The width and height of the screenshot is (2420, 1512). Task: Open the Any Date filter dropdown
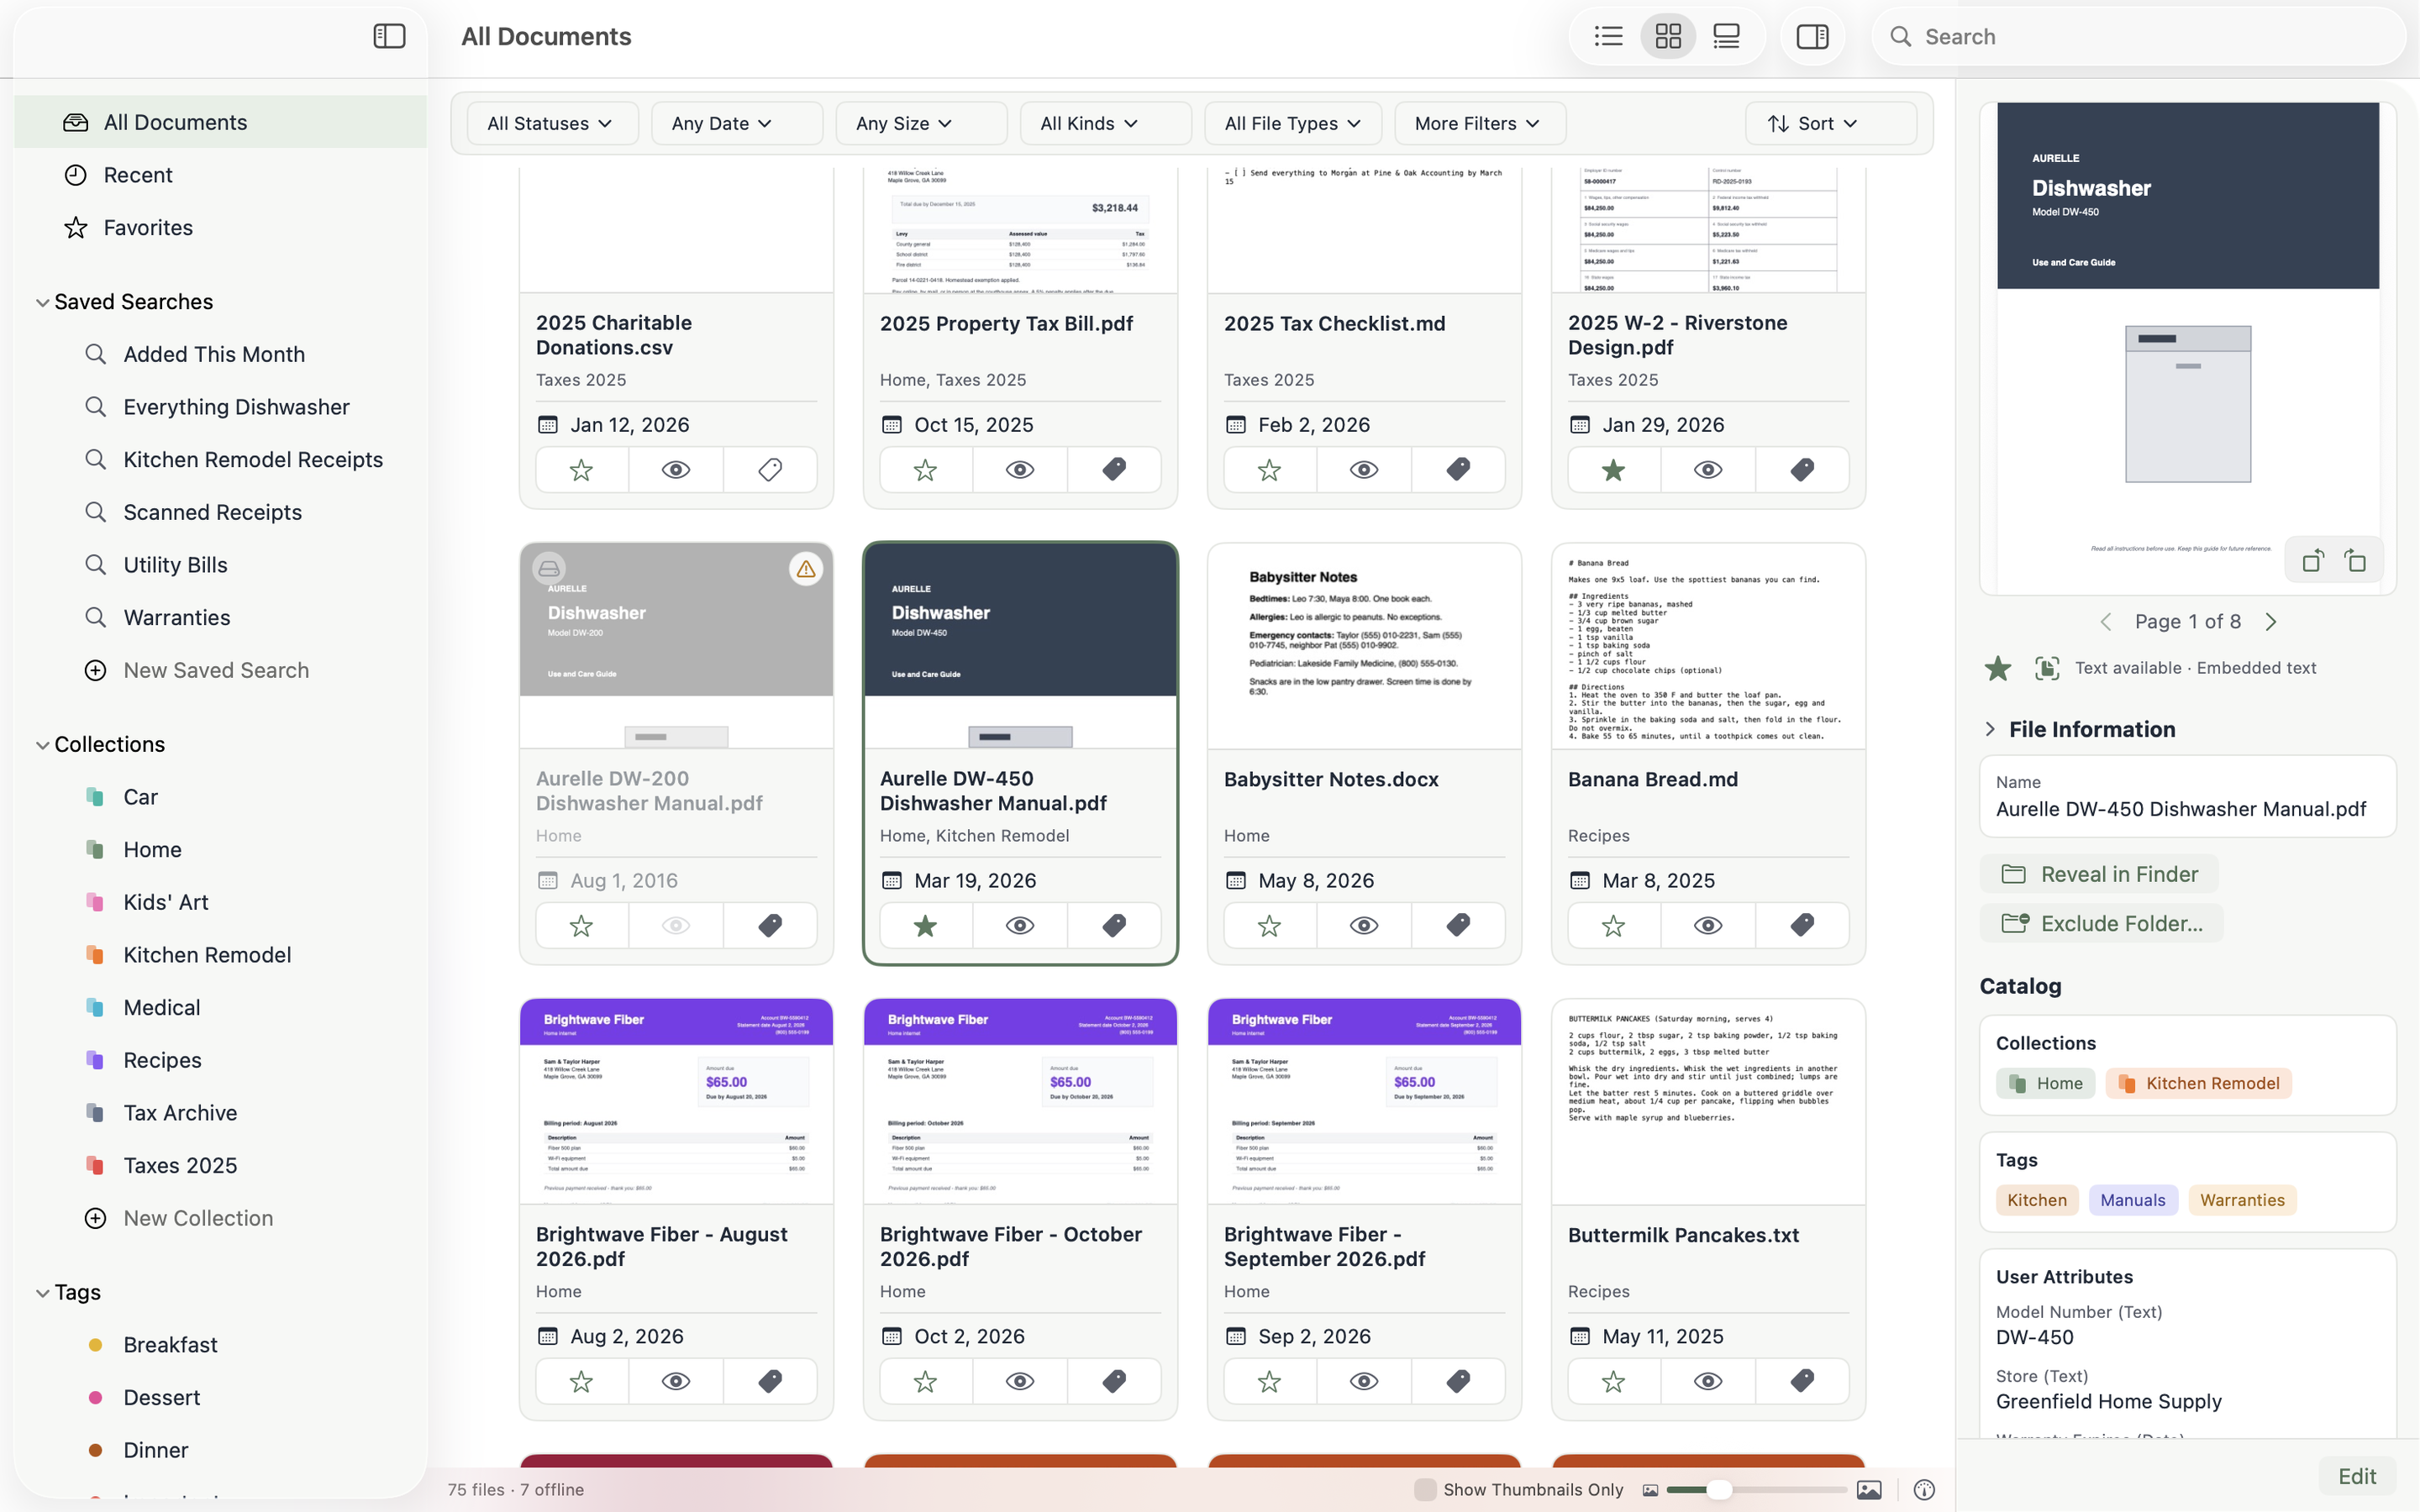(736, 123)
